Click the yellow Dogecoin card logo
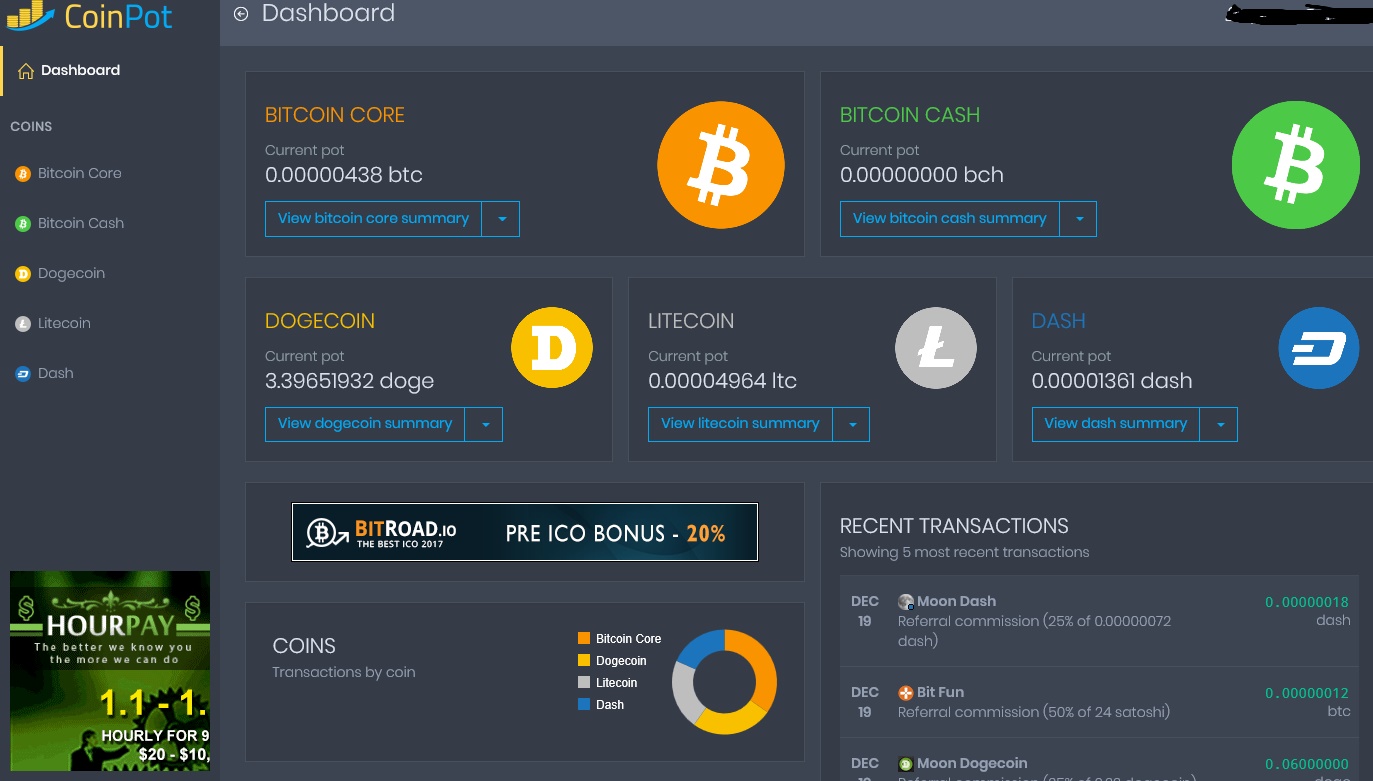Image resolution: width=1373 pixels, height=781 pixels. tap(552, 348)
